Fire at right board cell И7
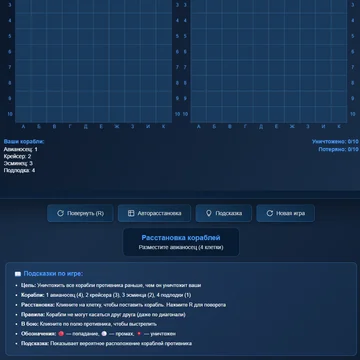 click(x=324, y=67)
